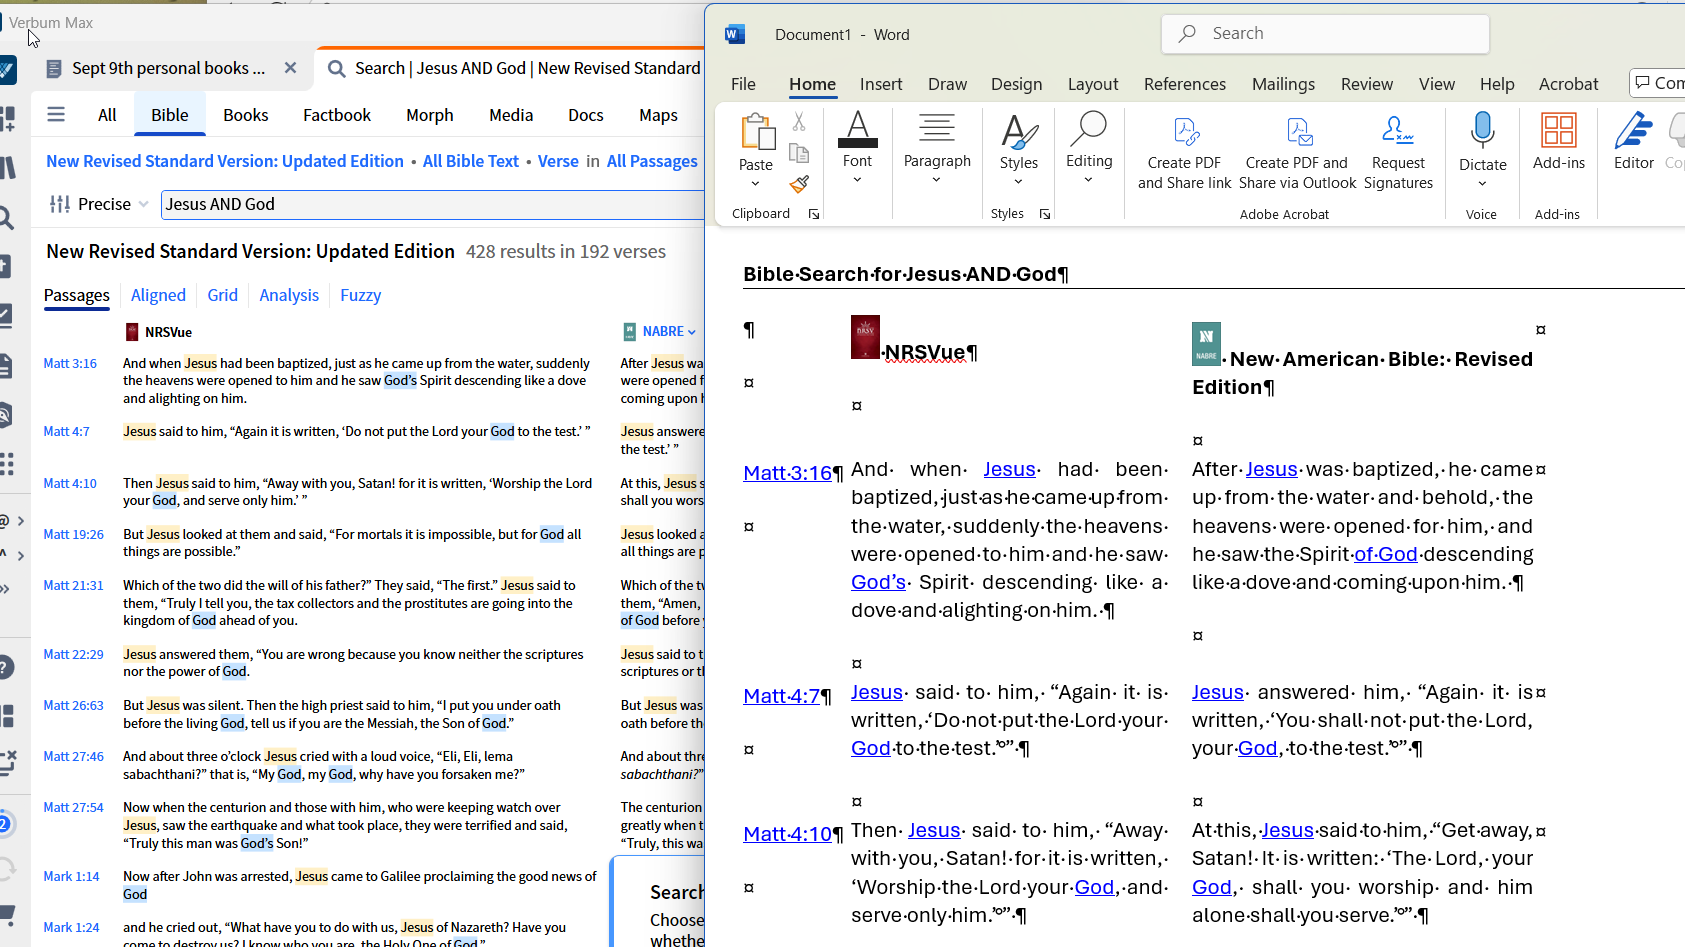This screenshot has width=1685, height=947.
Task: Click the document icon on Sept 9th tab
Action: (x=56, y=68)
